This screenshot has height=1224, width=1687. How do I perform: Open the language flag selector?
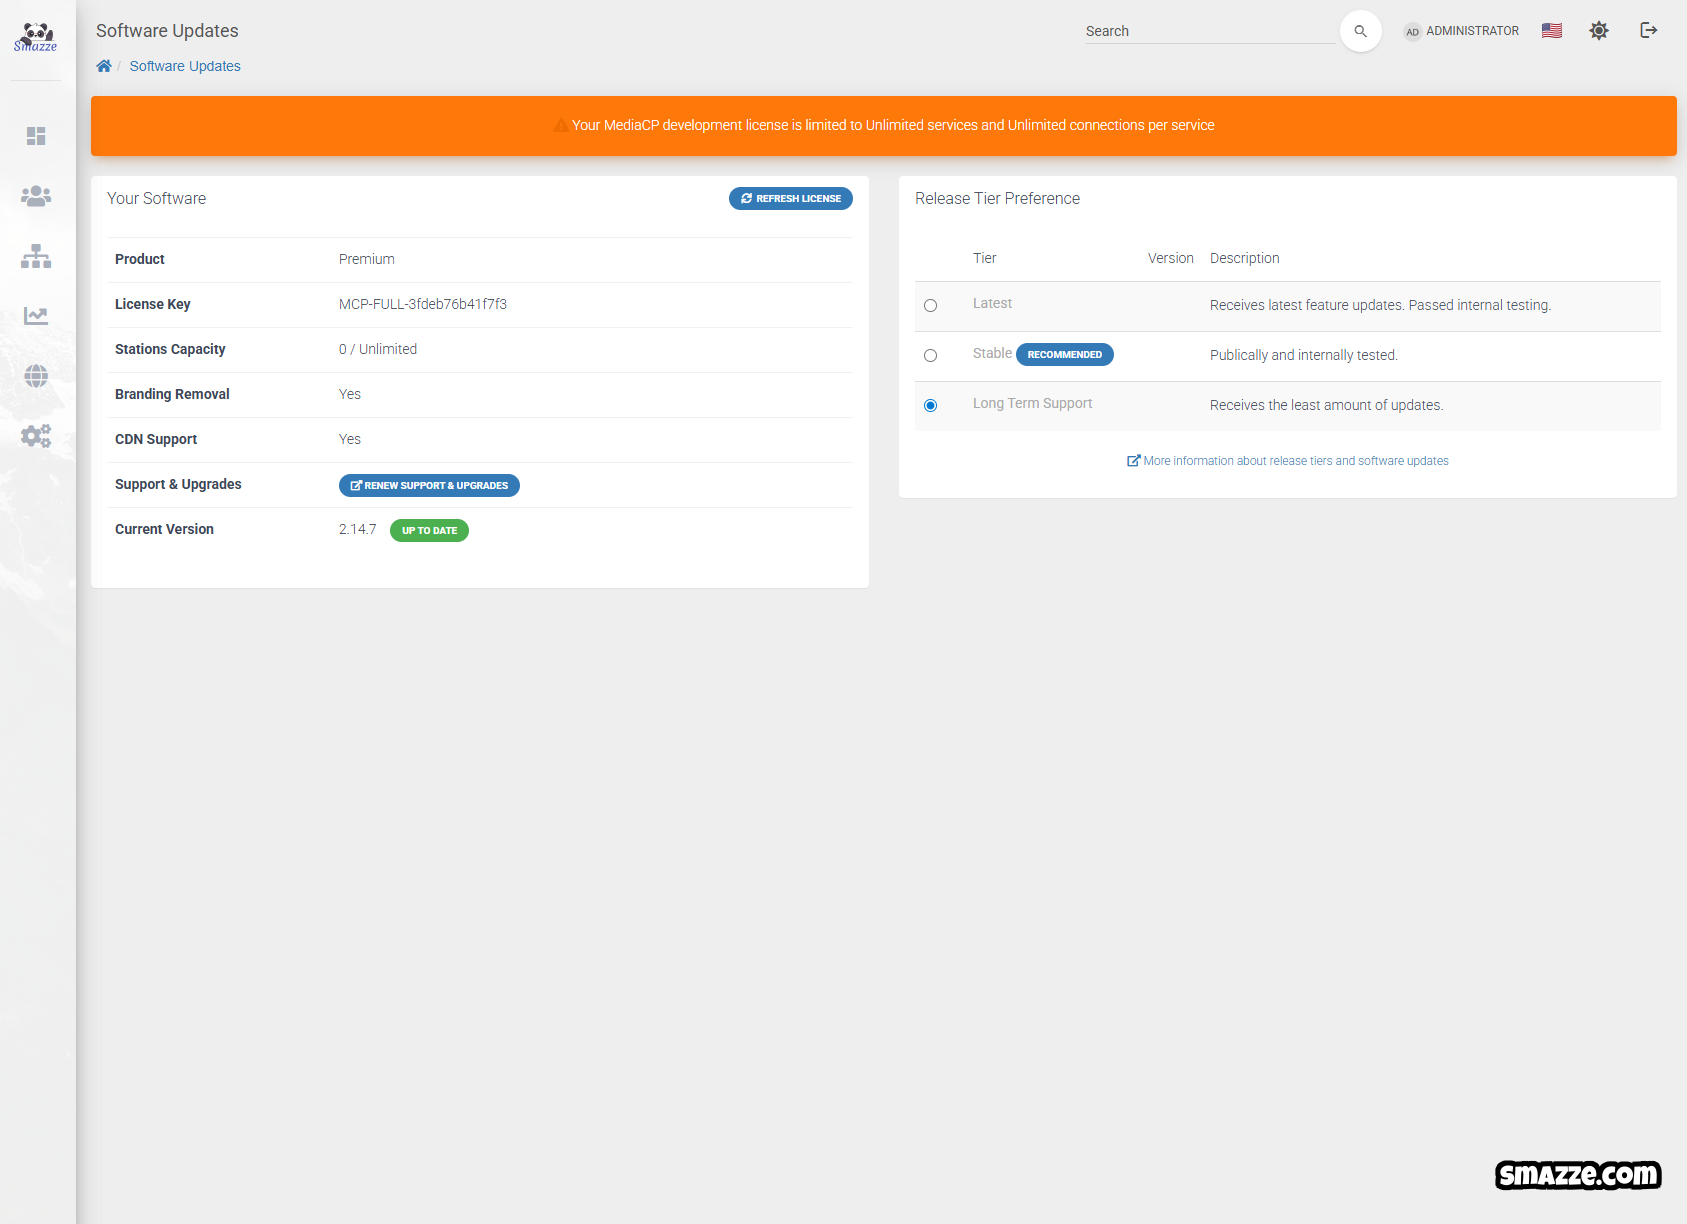pos(1552,31)
